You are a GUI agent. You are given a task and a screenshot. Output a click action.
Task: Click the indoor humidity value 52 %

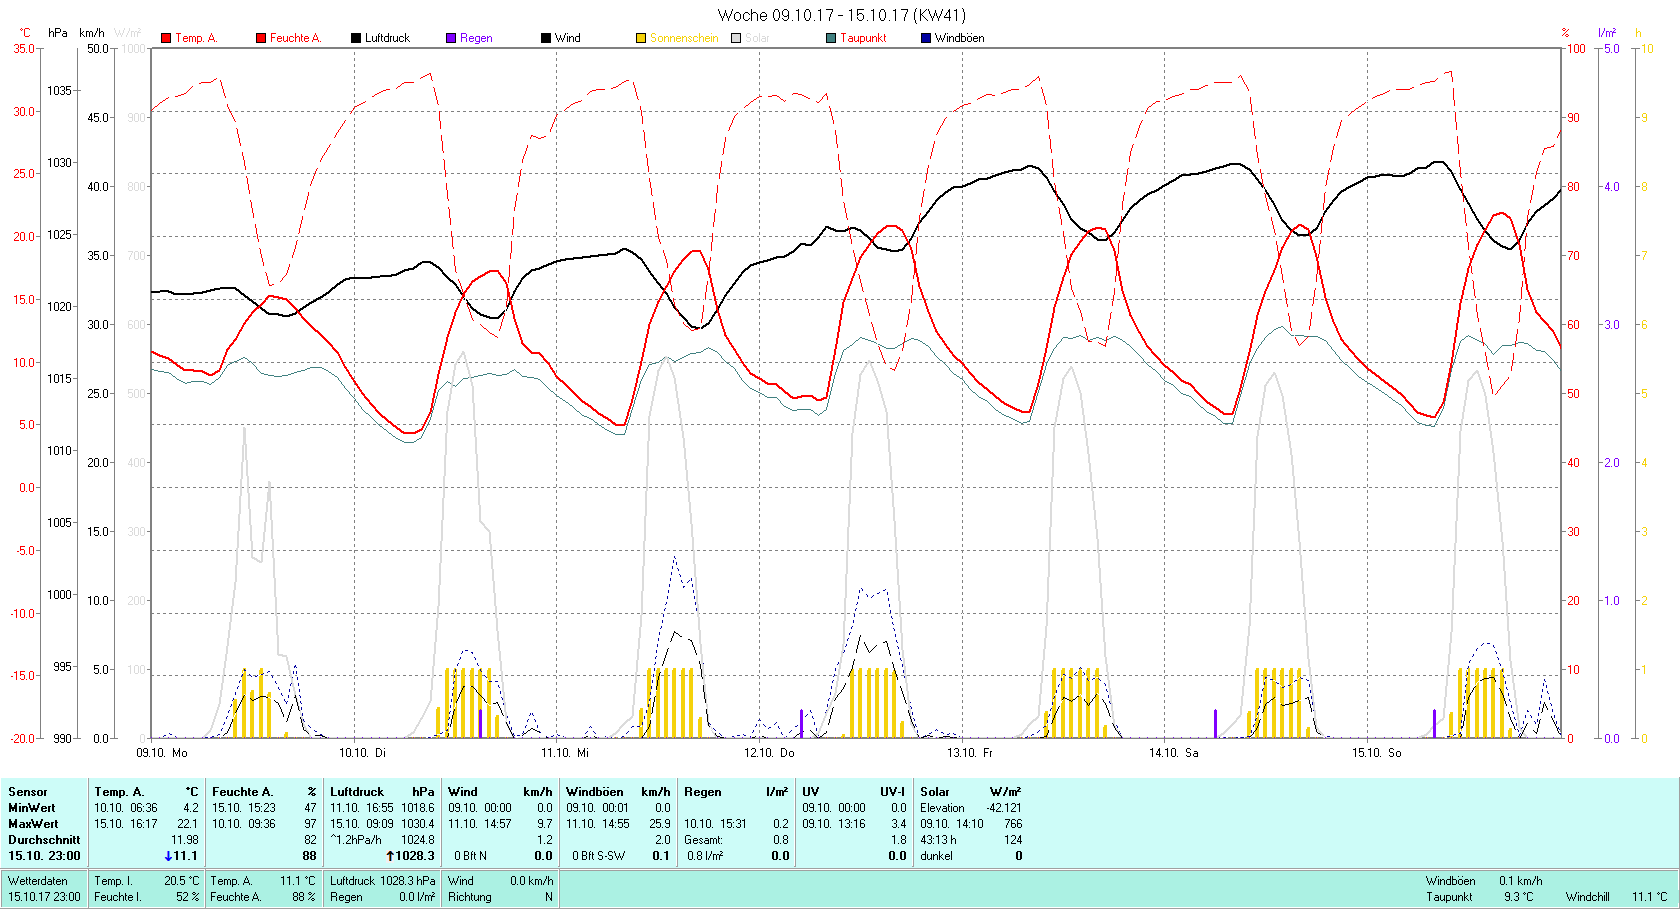(187, 896)
